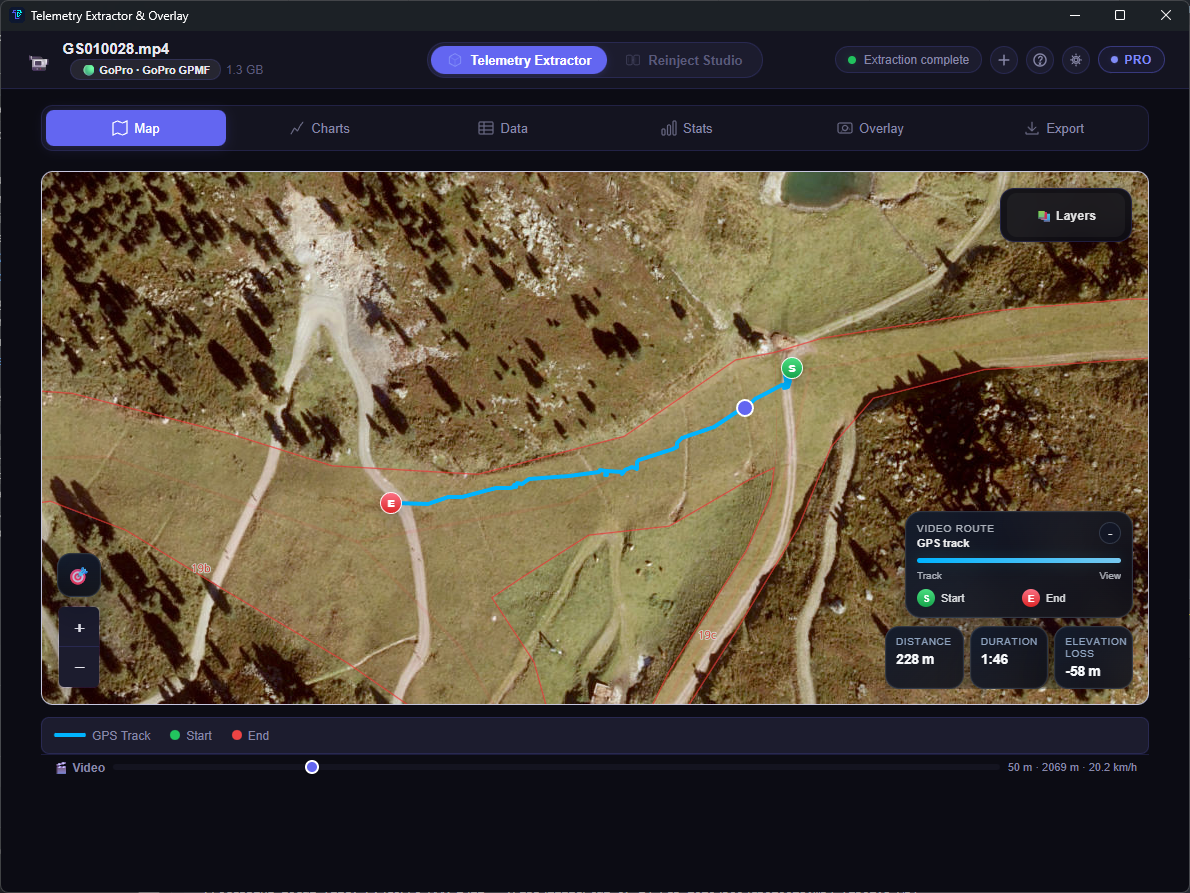Collapse the Video Route panel
1190x893 pixels.
point(1109,533)
